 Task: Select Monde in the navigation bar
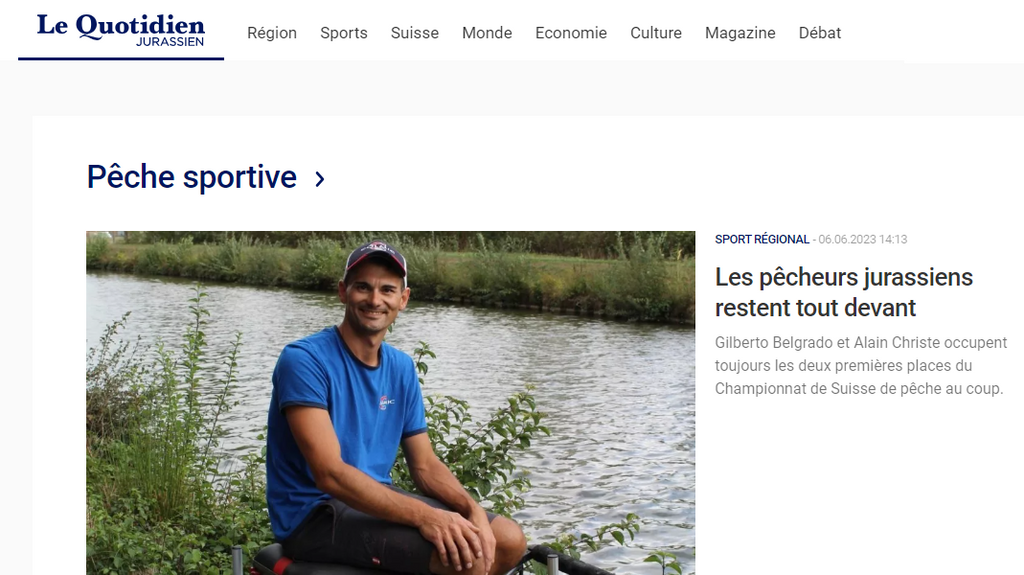coord(487,33)
